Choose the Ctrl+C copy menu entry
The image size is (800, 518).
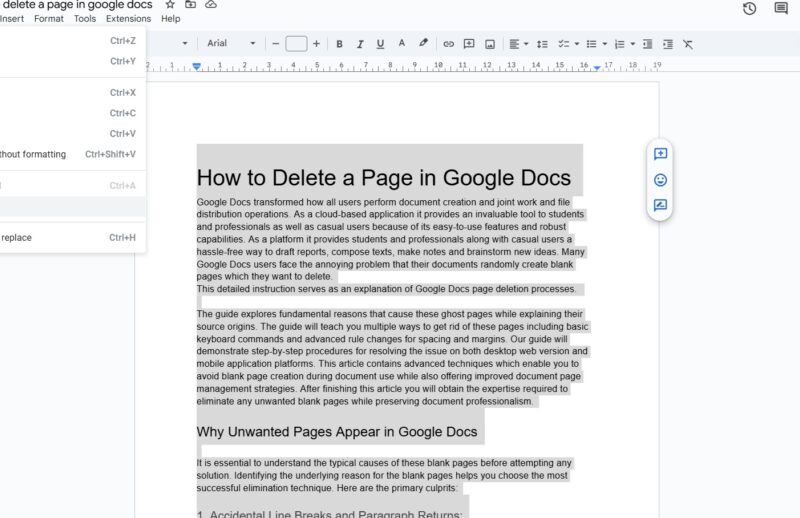point(72,113)
